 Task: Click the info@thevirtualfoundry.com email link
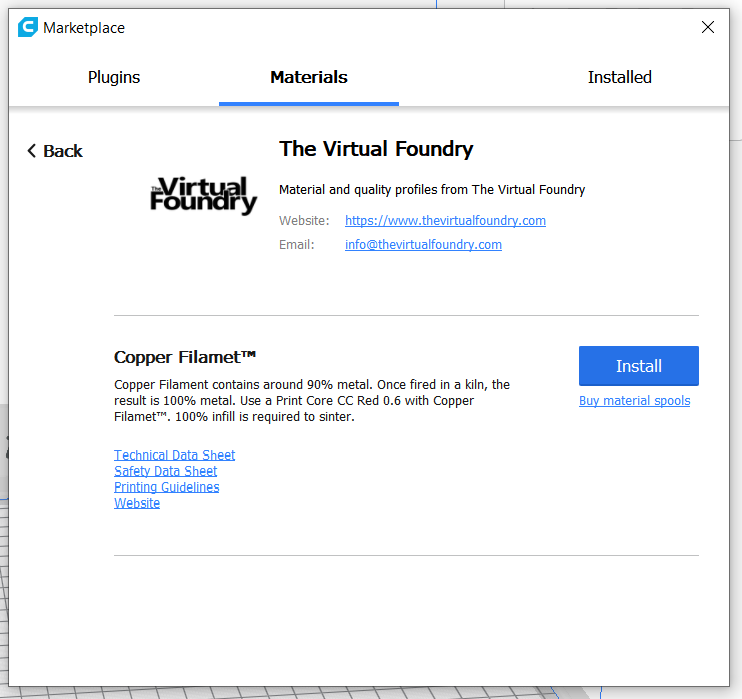423,245
